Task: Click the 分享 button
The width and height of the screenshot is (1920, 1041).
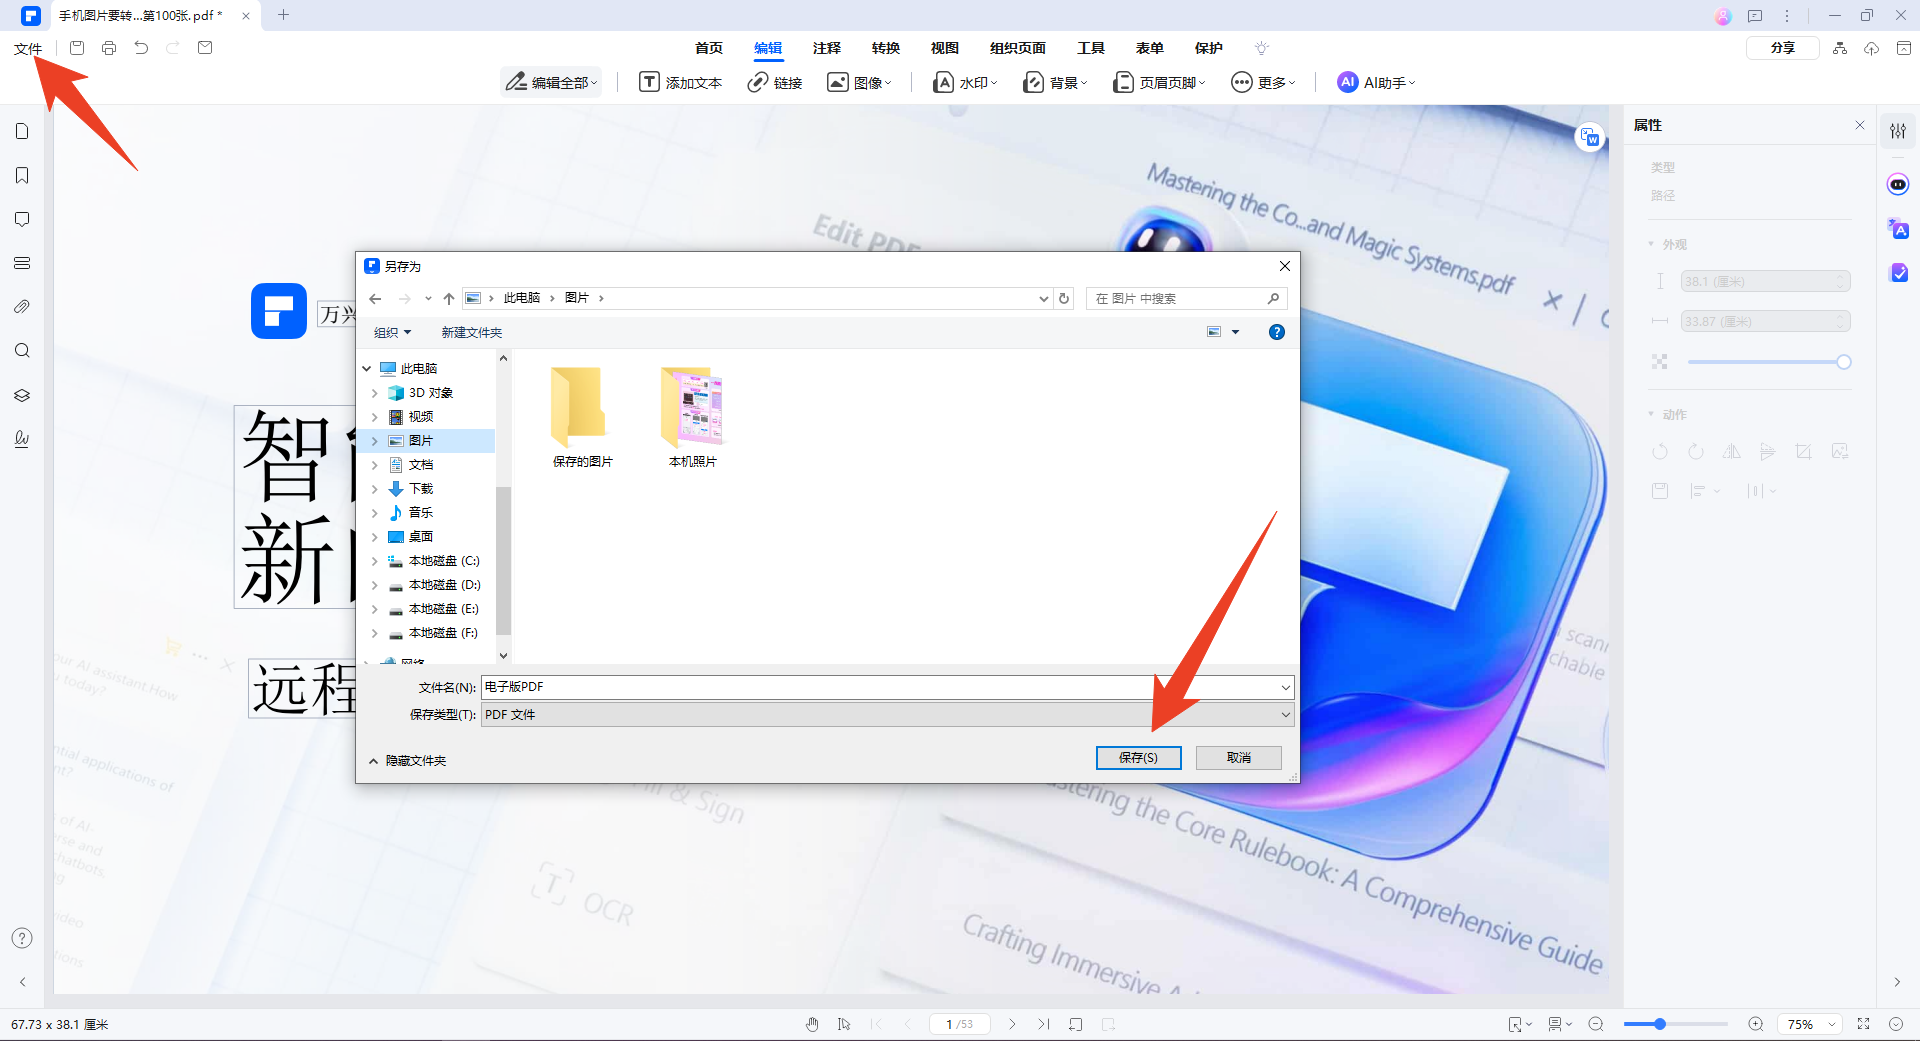Action: point(1782,48)
